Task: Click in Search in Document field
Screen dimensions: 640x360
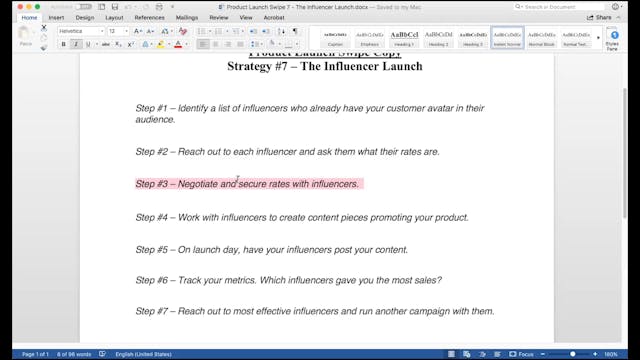Action: click(559, 7)
